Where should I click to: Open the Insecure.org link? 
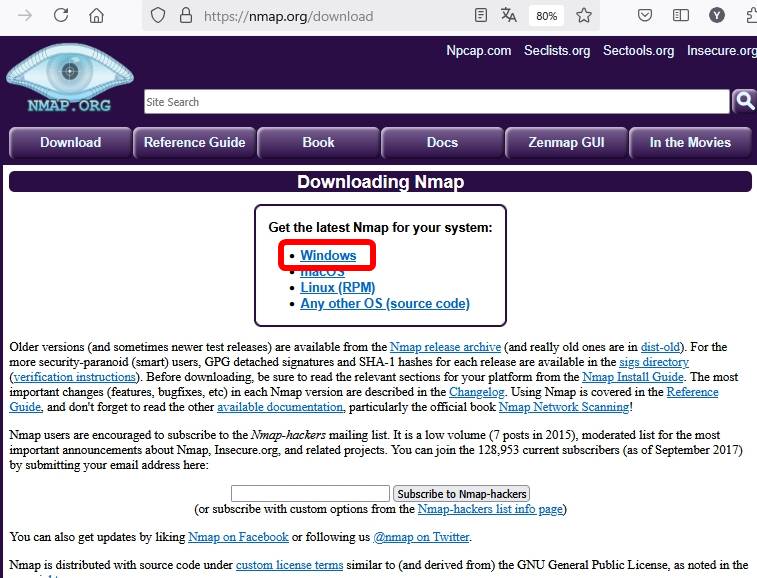tap(722, 51)
